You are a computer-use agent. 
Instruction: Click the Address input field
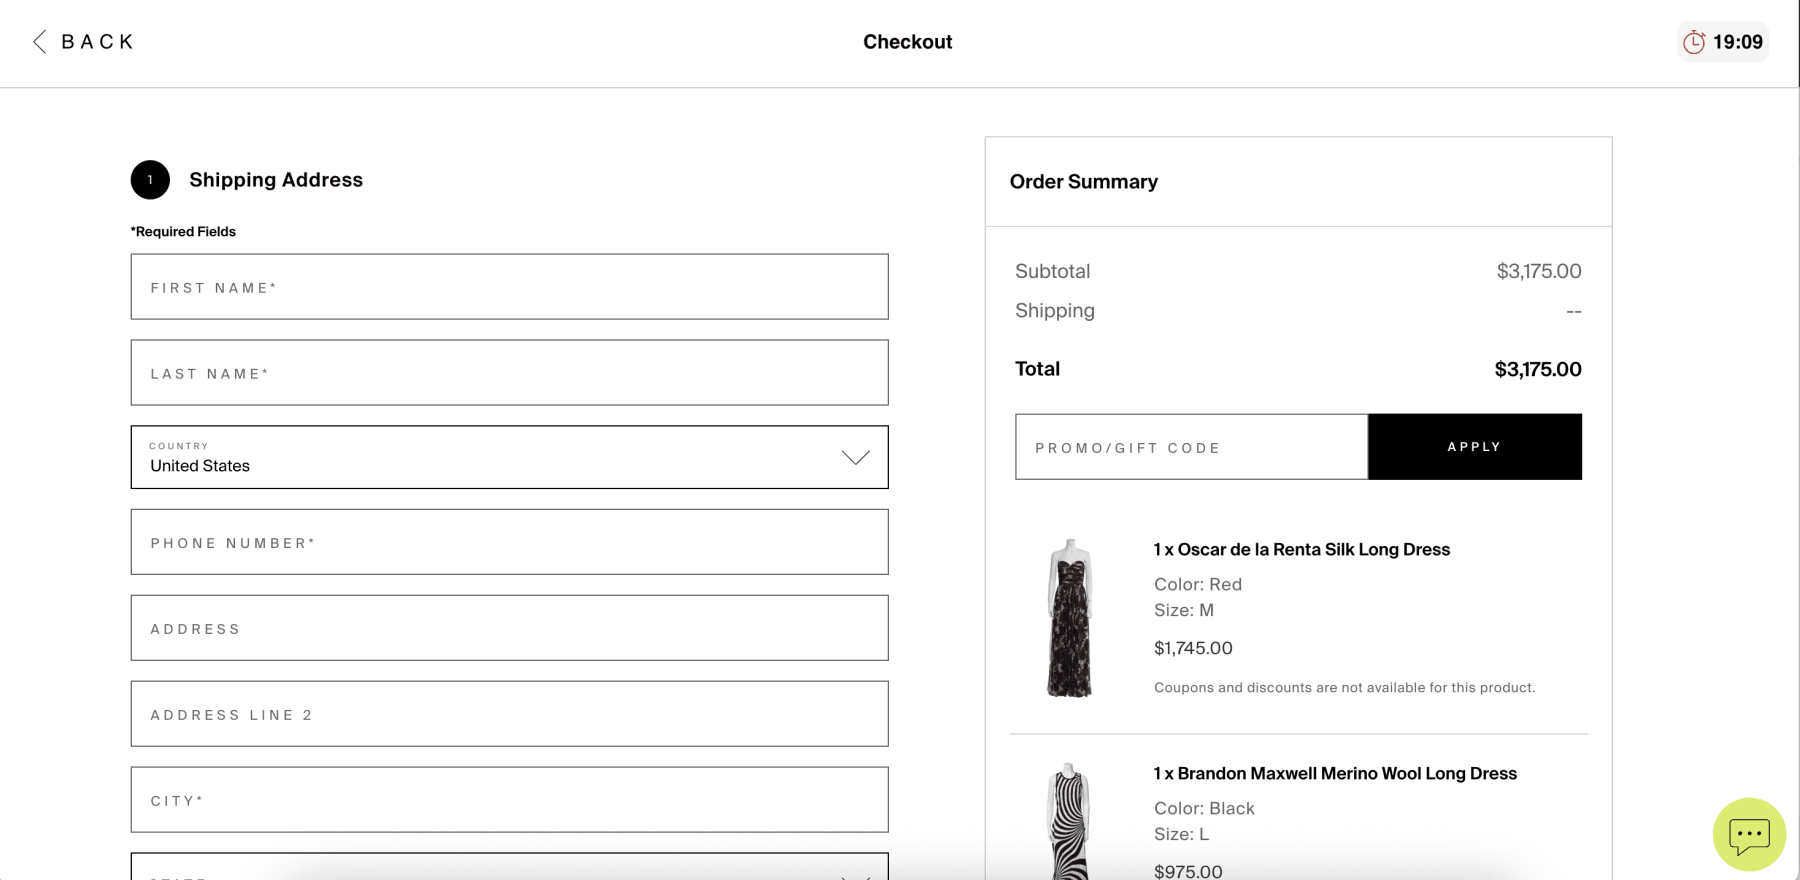click(x=509, y=628)
